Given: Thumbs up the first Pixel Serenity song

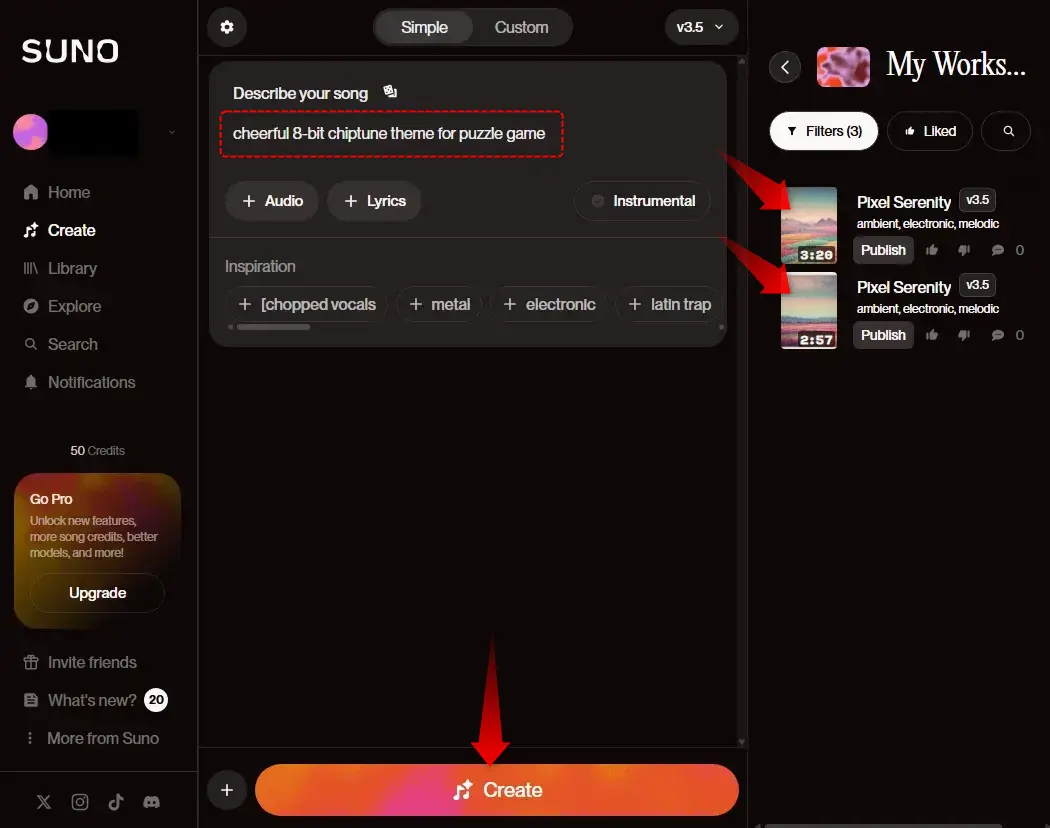Looking at the screenshot, I should [932, 250].
